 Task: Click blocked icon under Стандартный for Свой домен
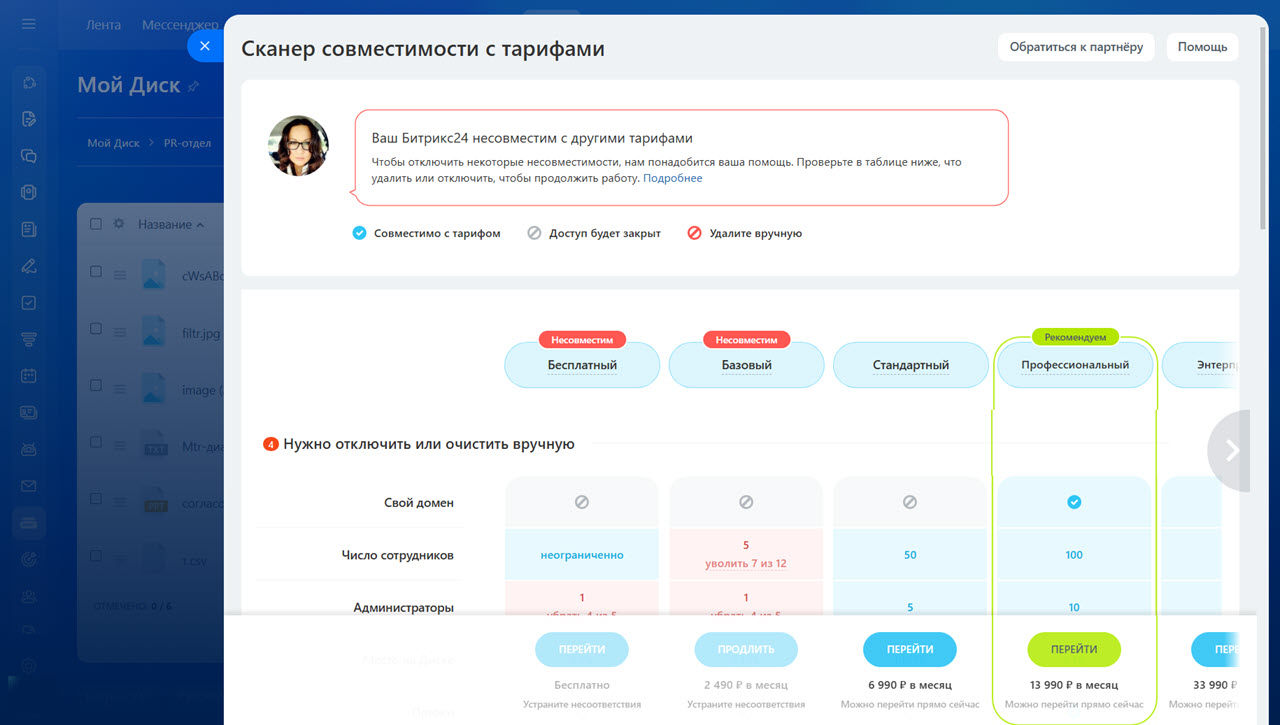pyautogui.click(x=910, y=502)
